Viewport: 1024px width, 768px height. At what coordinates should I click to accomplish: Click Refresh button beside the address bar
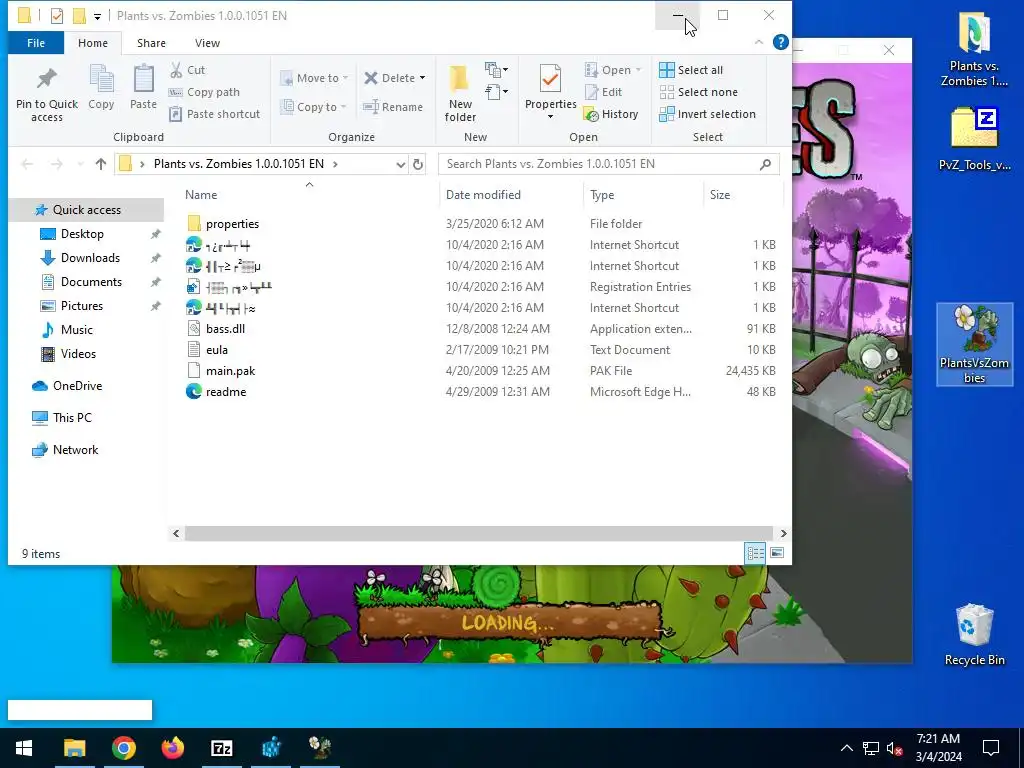[x=418, y=164]
